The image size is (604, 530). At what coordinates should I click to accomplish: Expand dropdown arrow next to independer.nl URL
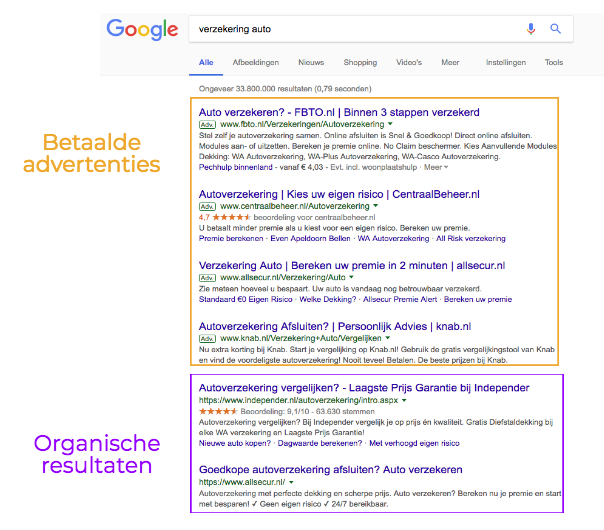pyautogui.click(x=404, y=400)
